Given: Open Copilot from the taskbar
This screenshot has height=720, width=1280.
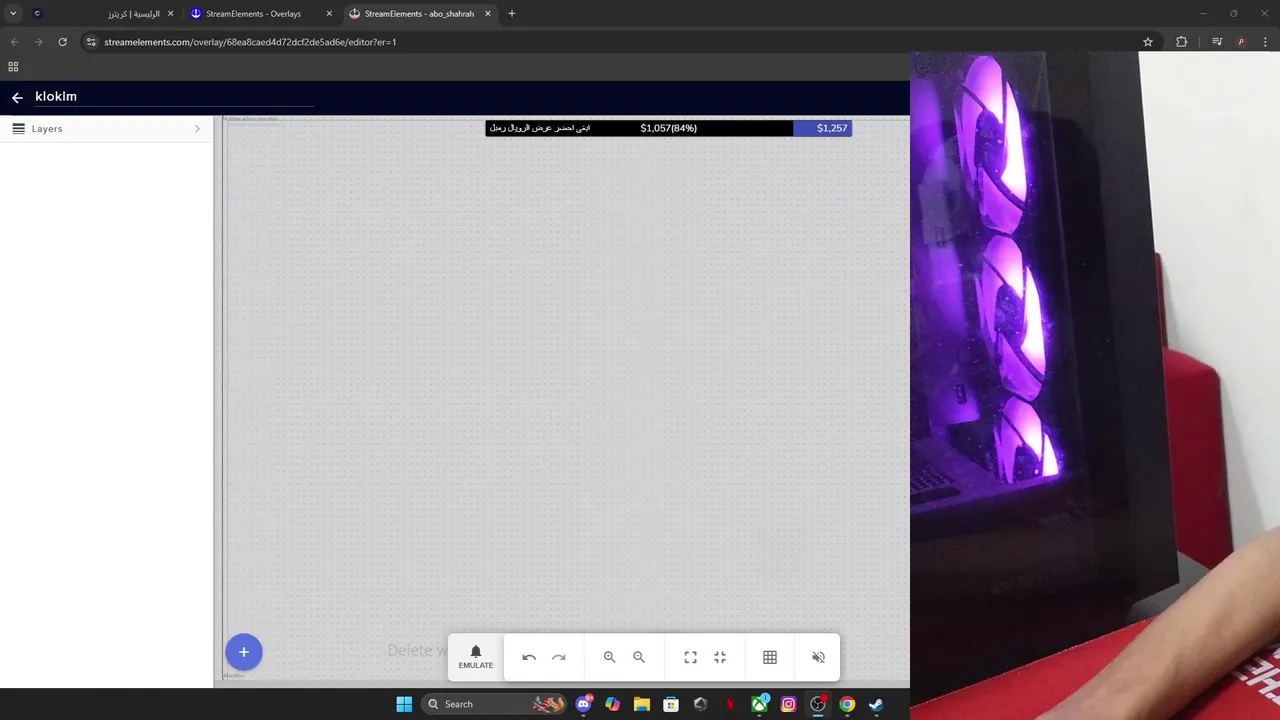Looking at the screenshot, I should (613, 704).
